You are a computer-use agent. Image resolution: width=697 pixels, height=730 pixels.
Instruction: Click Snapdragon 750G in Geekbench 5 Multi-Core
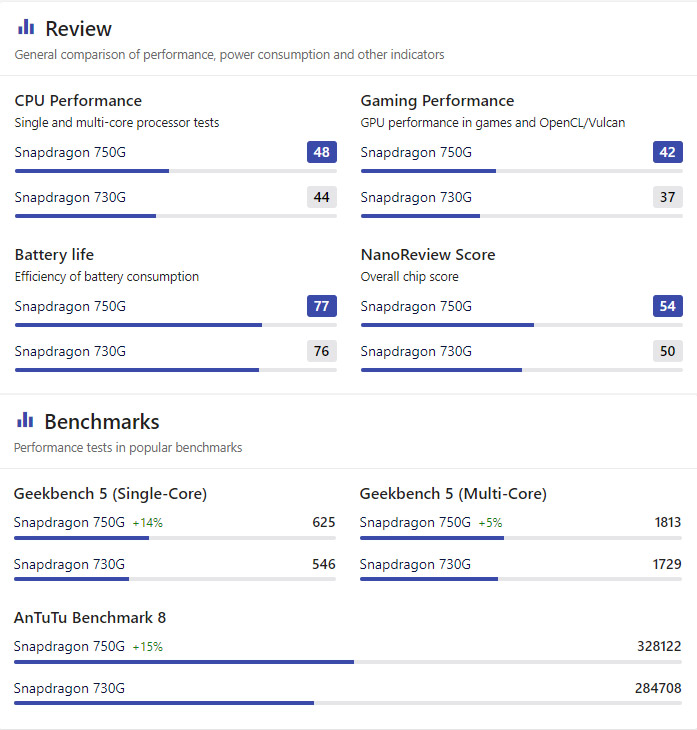point(415,523)
